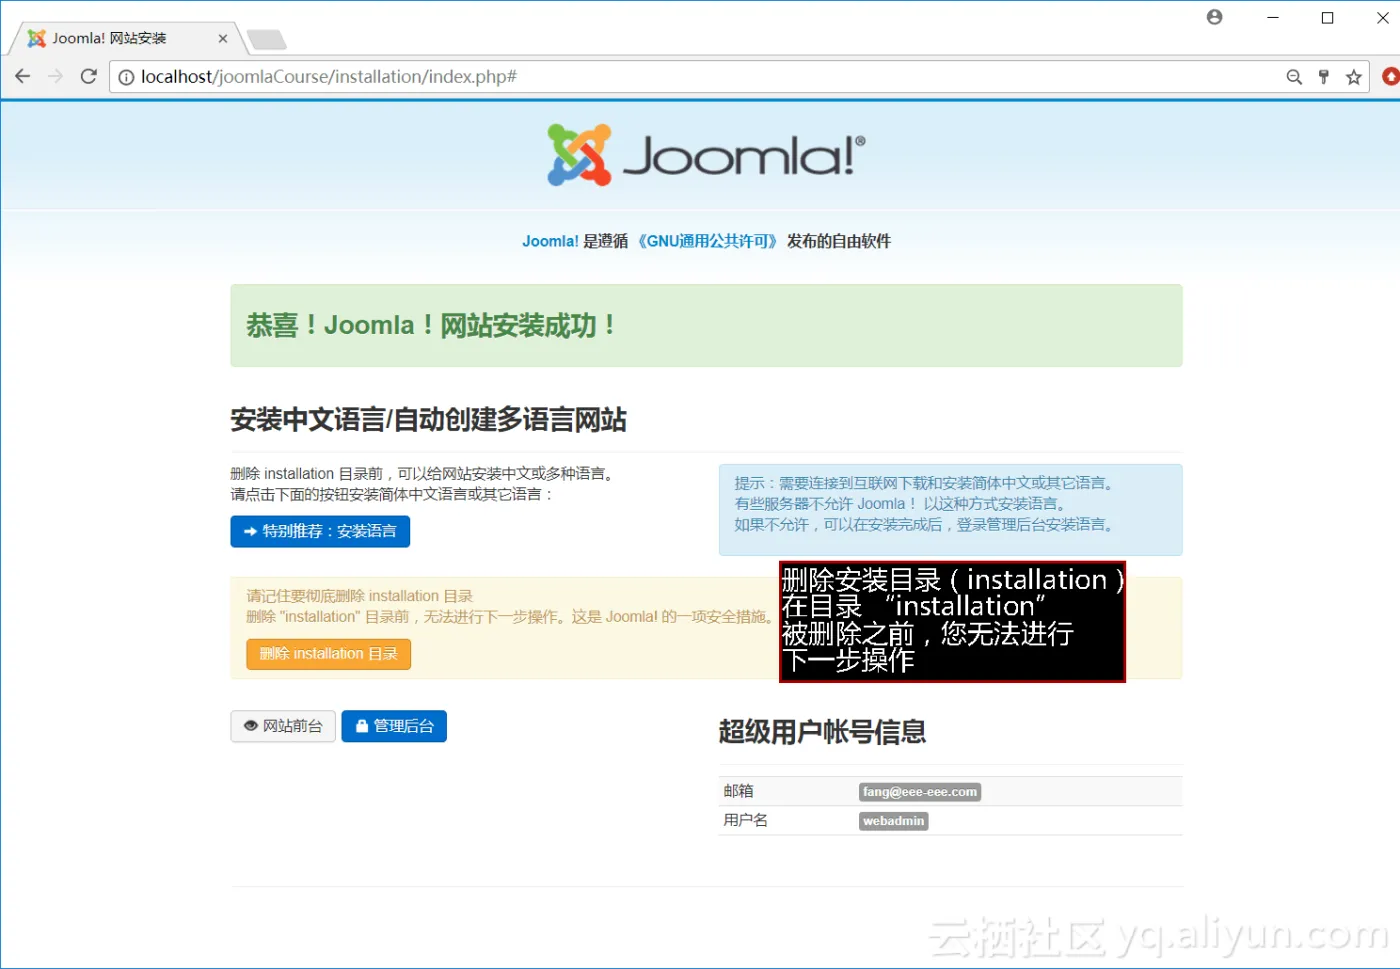The height and width of the screenshot is (969, 1400).
Task: Click the 恭喜！Joomla！网站安装成功！ message
Action: [431, 325]
